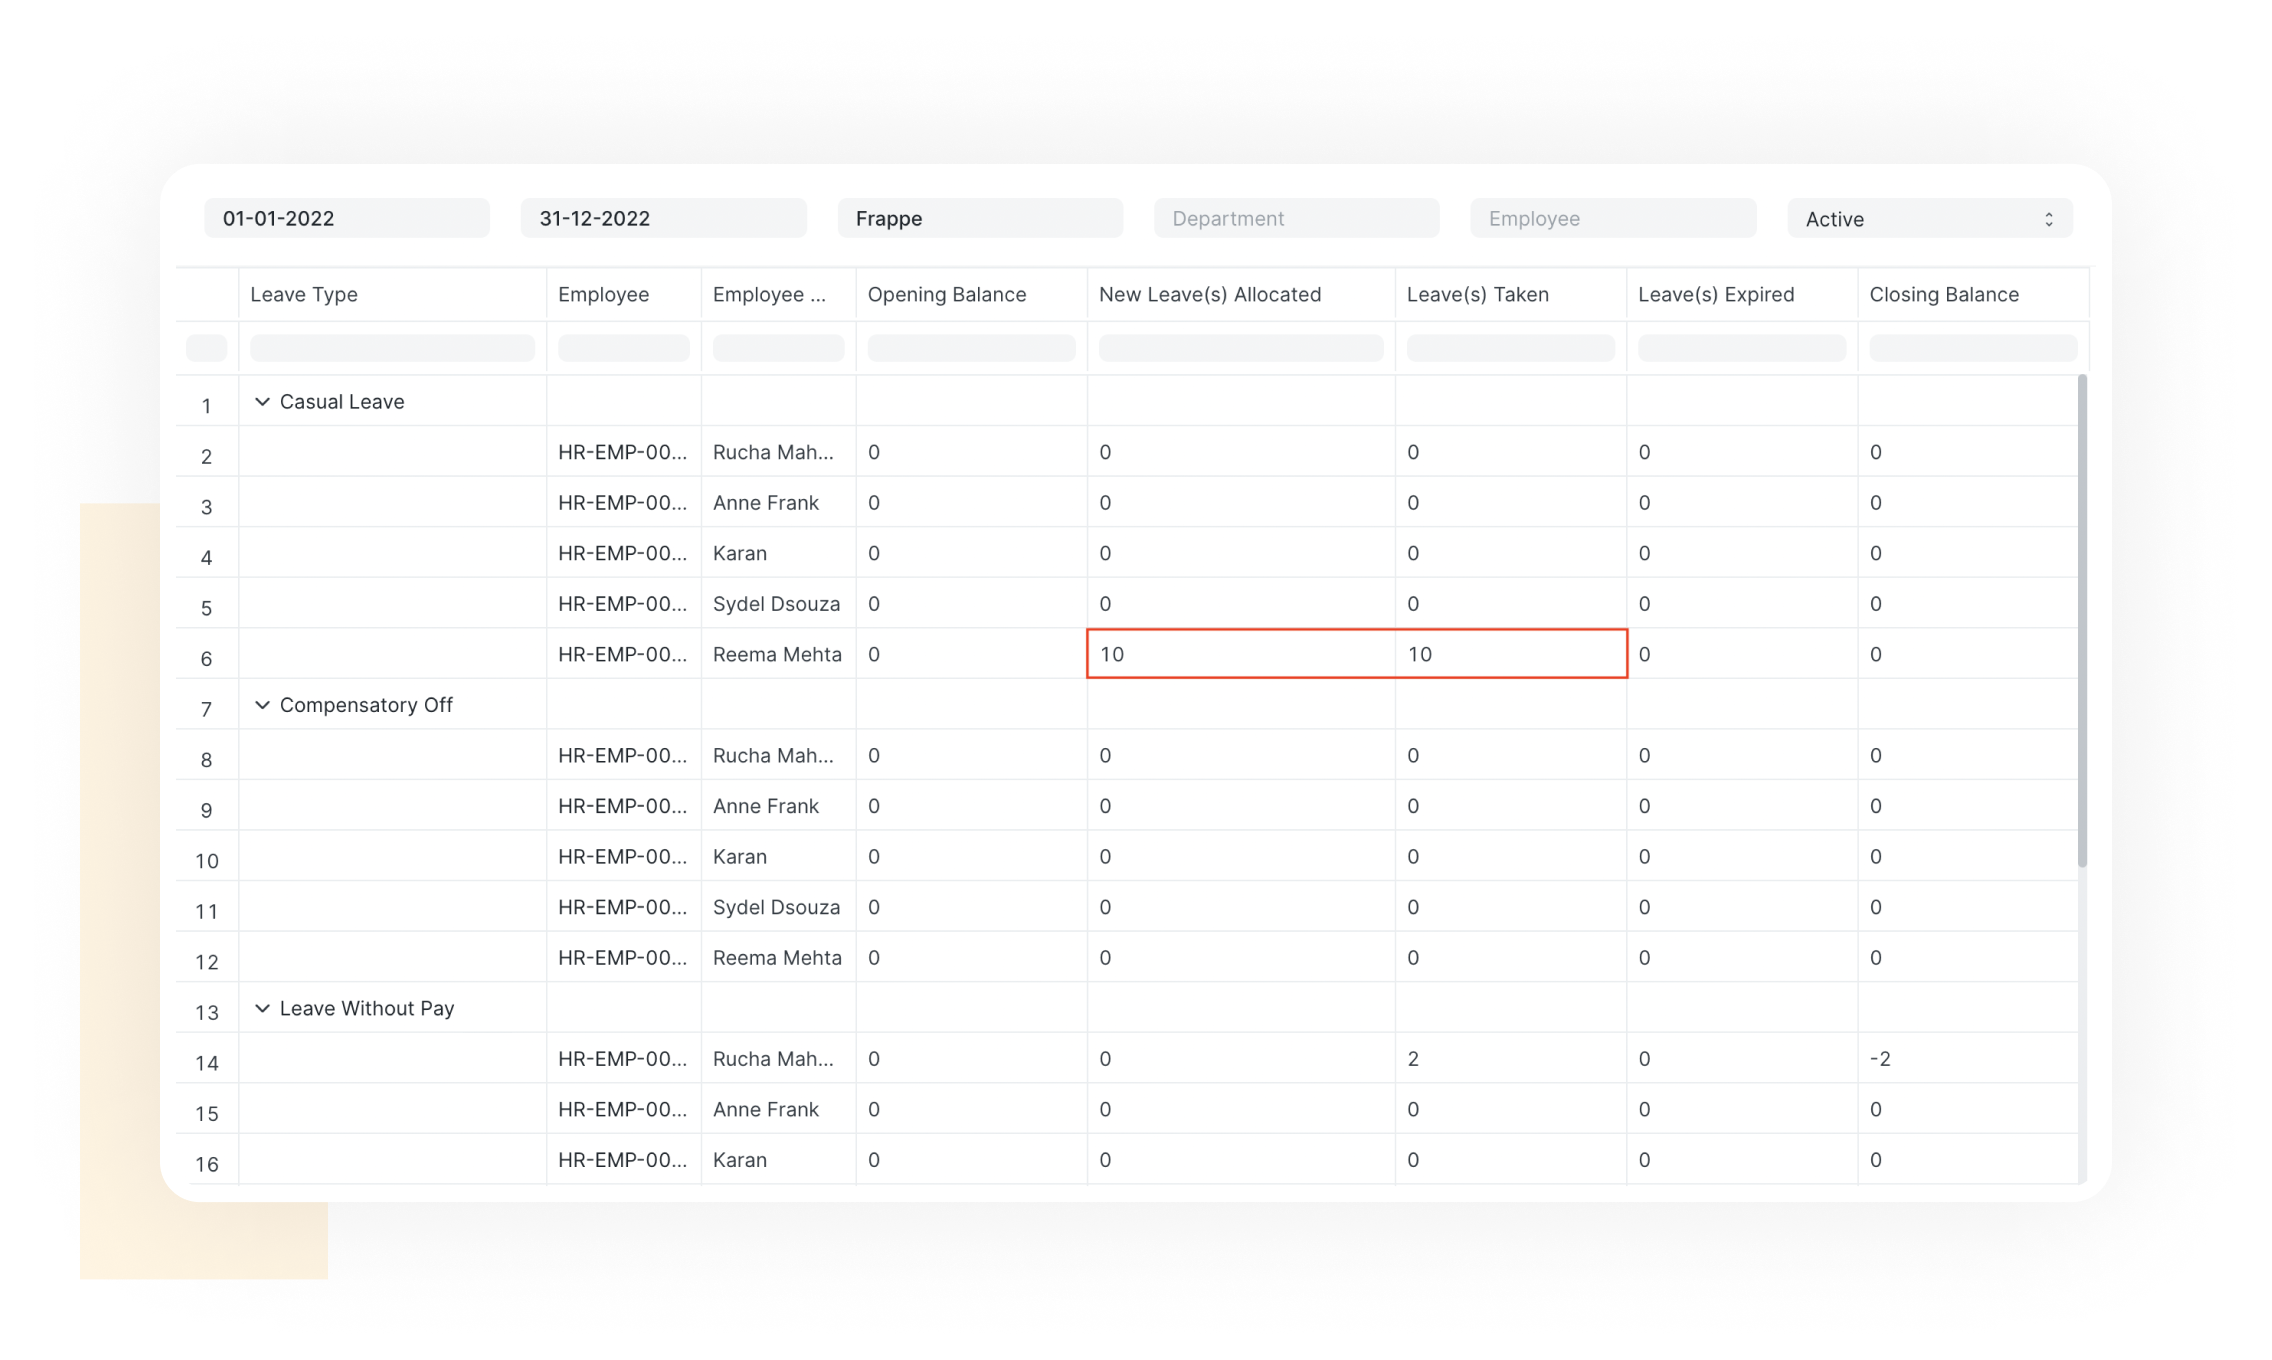Select Leaves Expired 0 in row 14

click(1742, 1059)
